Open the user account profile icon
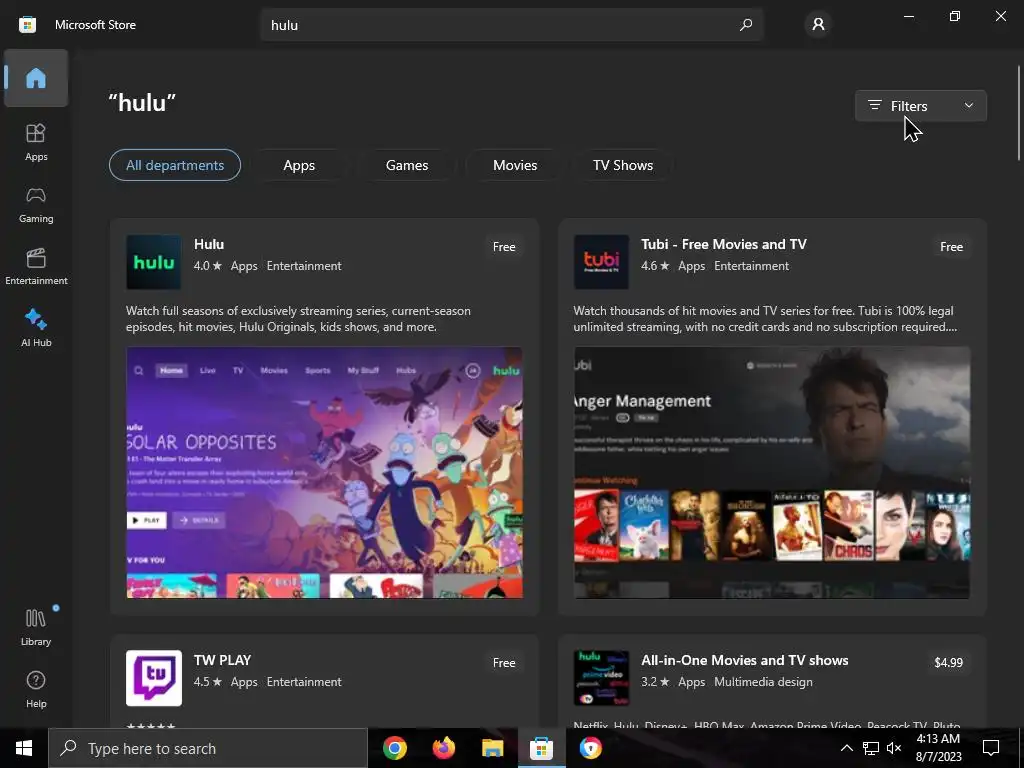Image resolution: width=1024 pixels, height=768 pixels. click(818, 25)
